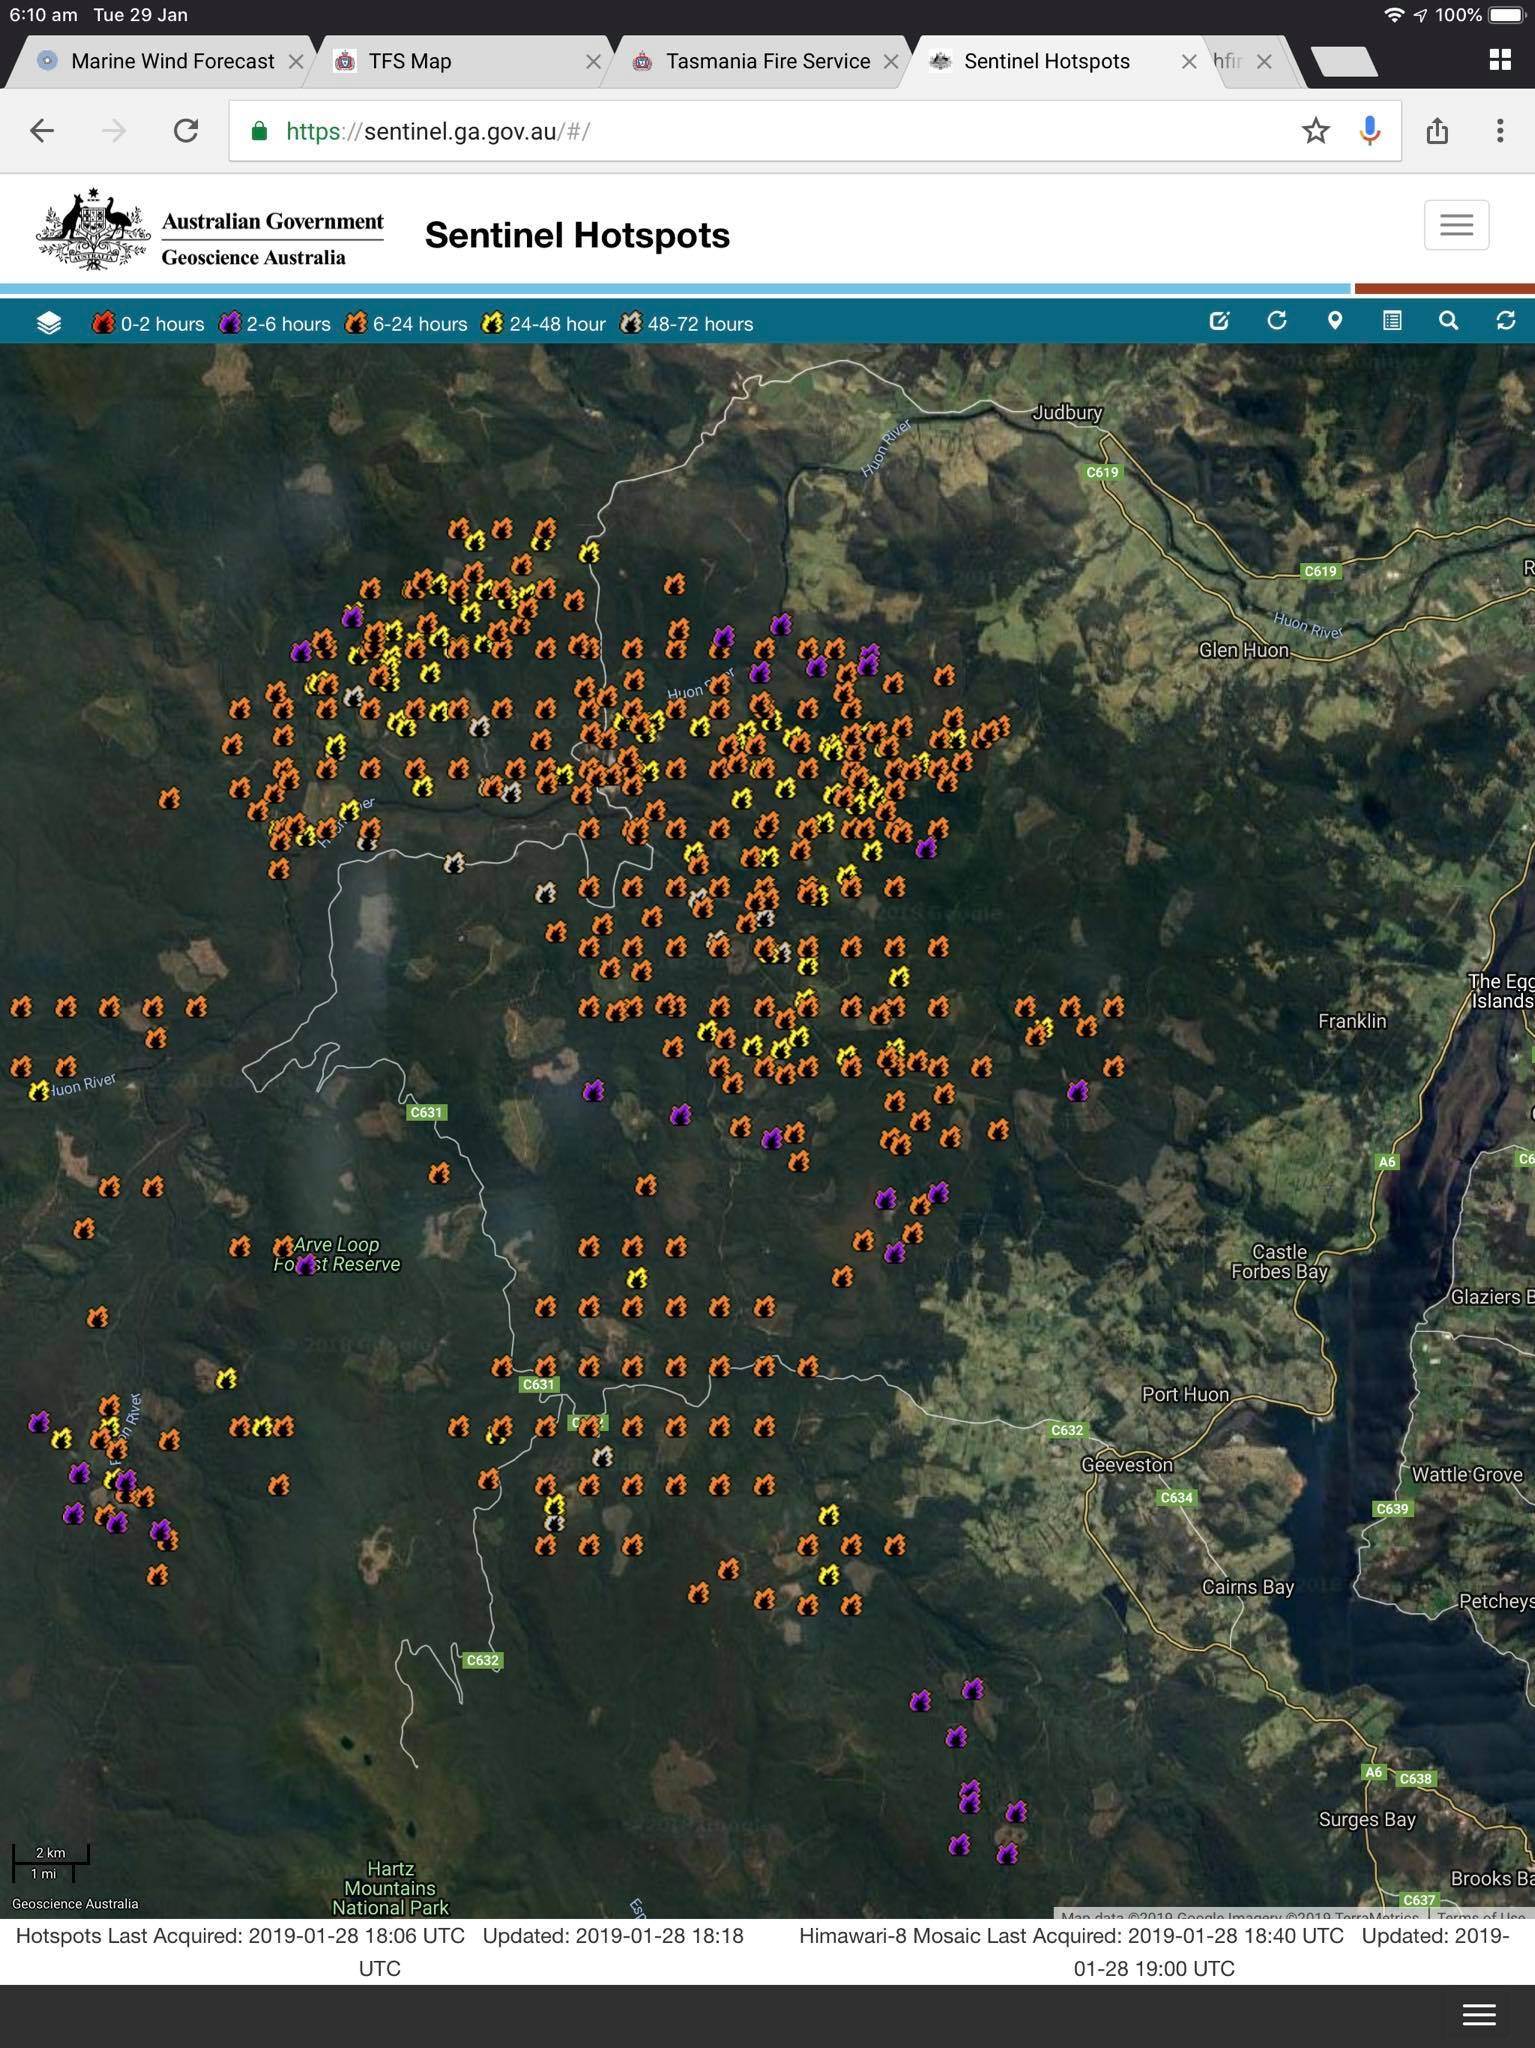Viewport: 1535px width, 2048px height.
Task: Click the reset map view icon
Action: click(x=1277, y=321)
